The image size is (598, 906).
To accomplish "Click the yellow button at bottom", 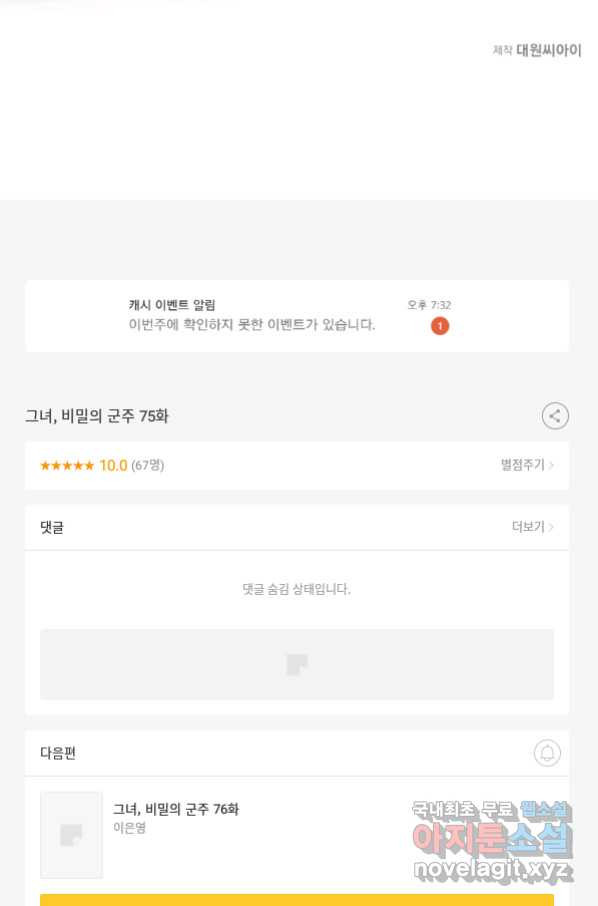I will (x=297, y=900).
